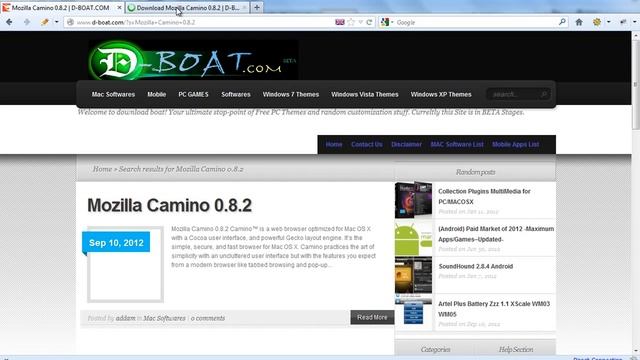Open the Mobile Apps List link
The width and height of the screenshot is (640, 360).
pyautogui.click(x=516, y=144)
